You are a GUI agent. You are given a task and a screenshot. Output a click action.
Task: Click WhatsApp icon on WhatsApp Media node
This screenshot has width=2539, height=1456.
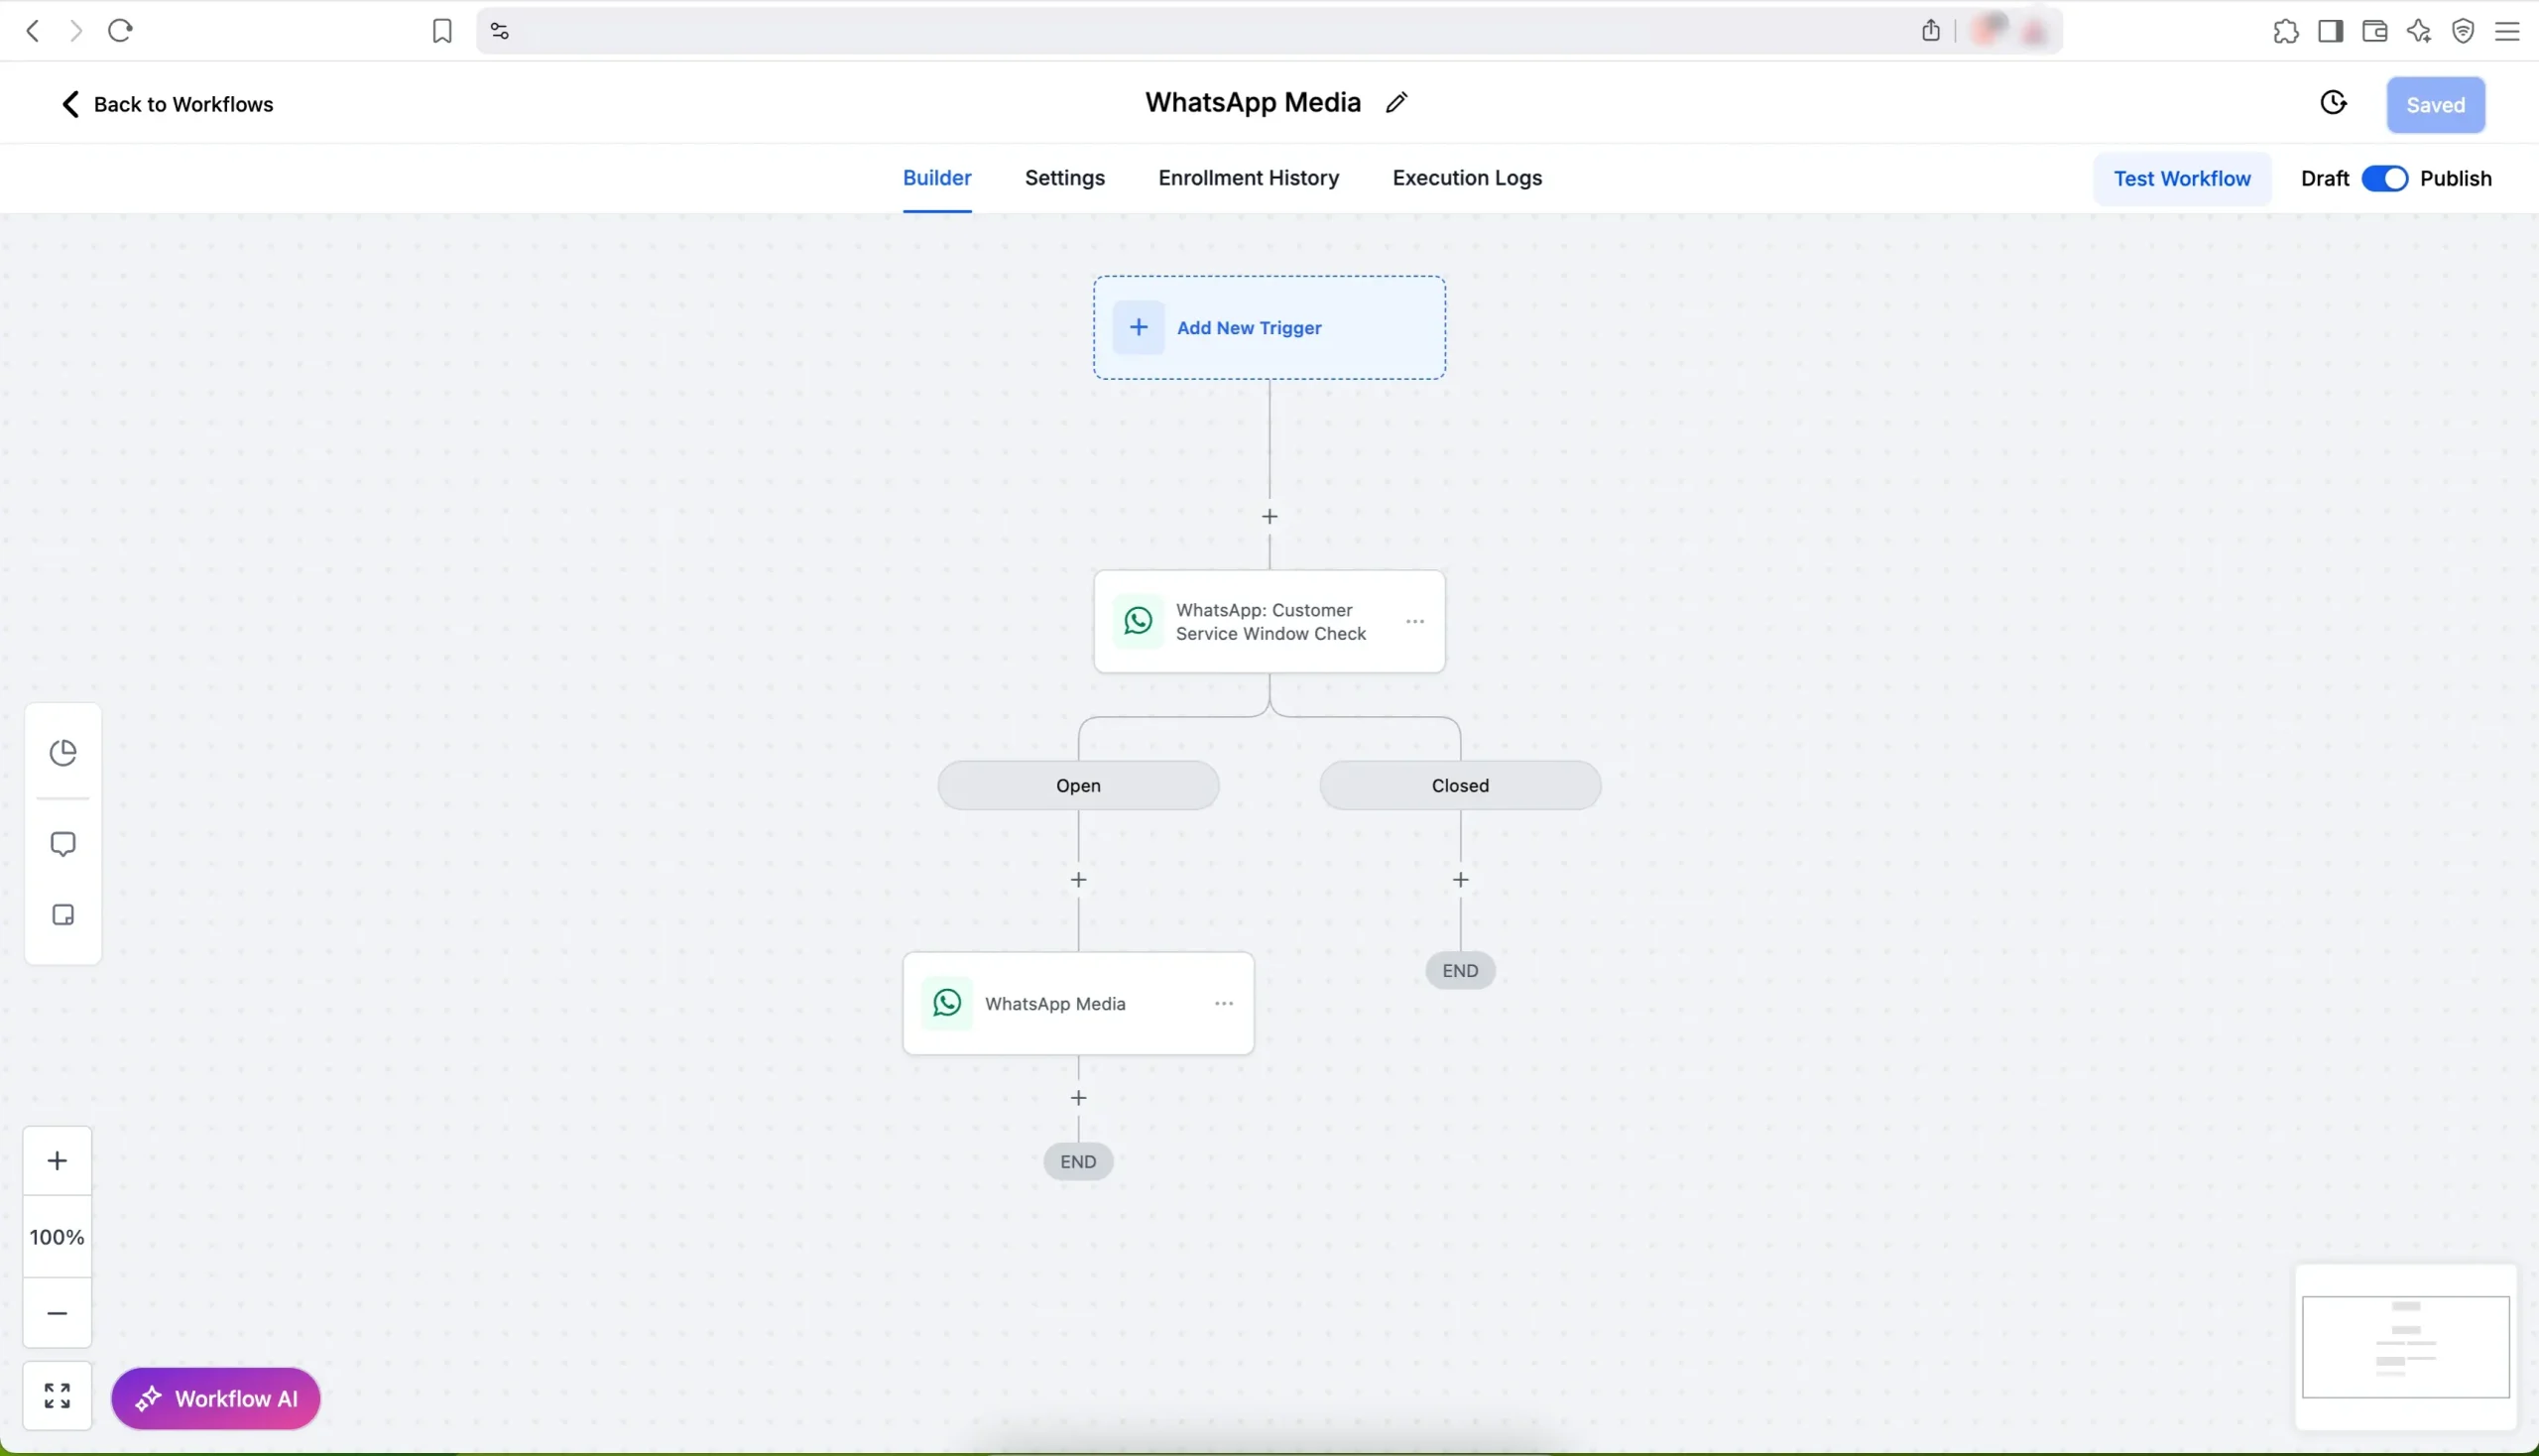click(x=948, y=1004)
